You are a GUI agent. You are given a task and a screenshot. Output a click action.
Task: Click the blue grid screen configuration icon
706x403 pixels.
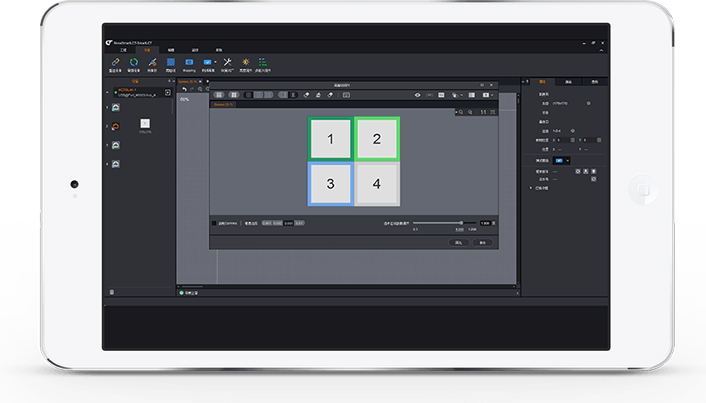click(x=170, y=62)
